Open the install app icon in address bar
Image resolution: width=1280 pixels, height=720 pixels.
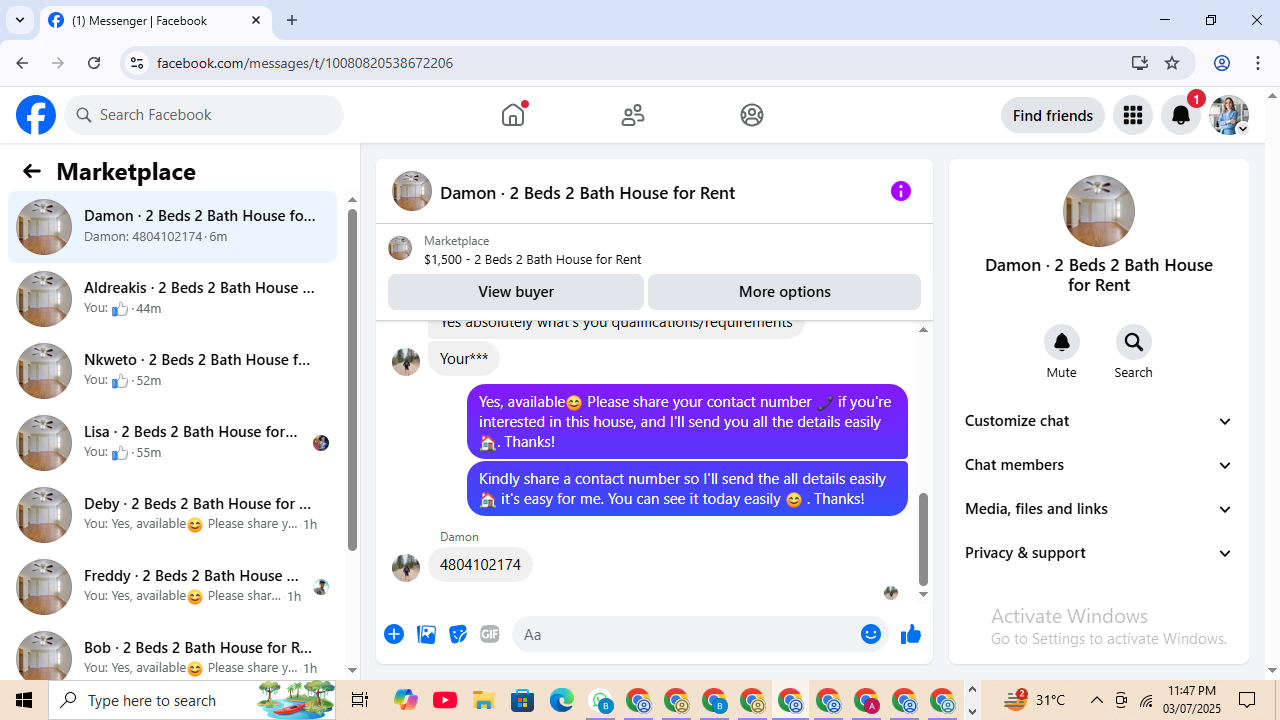tap(1140, 63)
